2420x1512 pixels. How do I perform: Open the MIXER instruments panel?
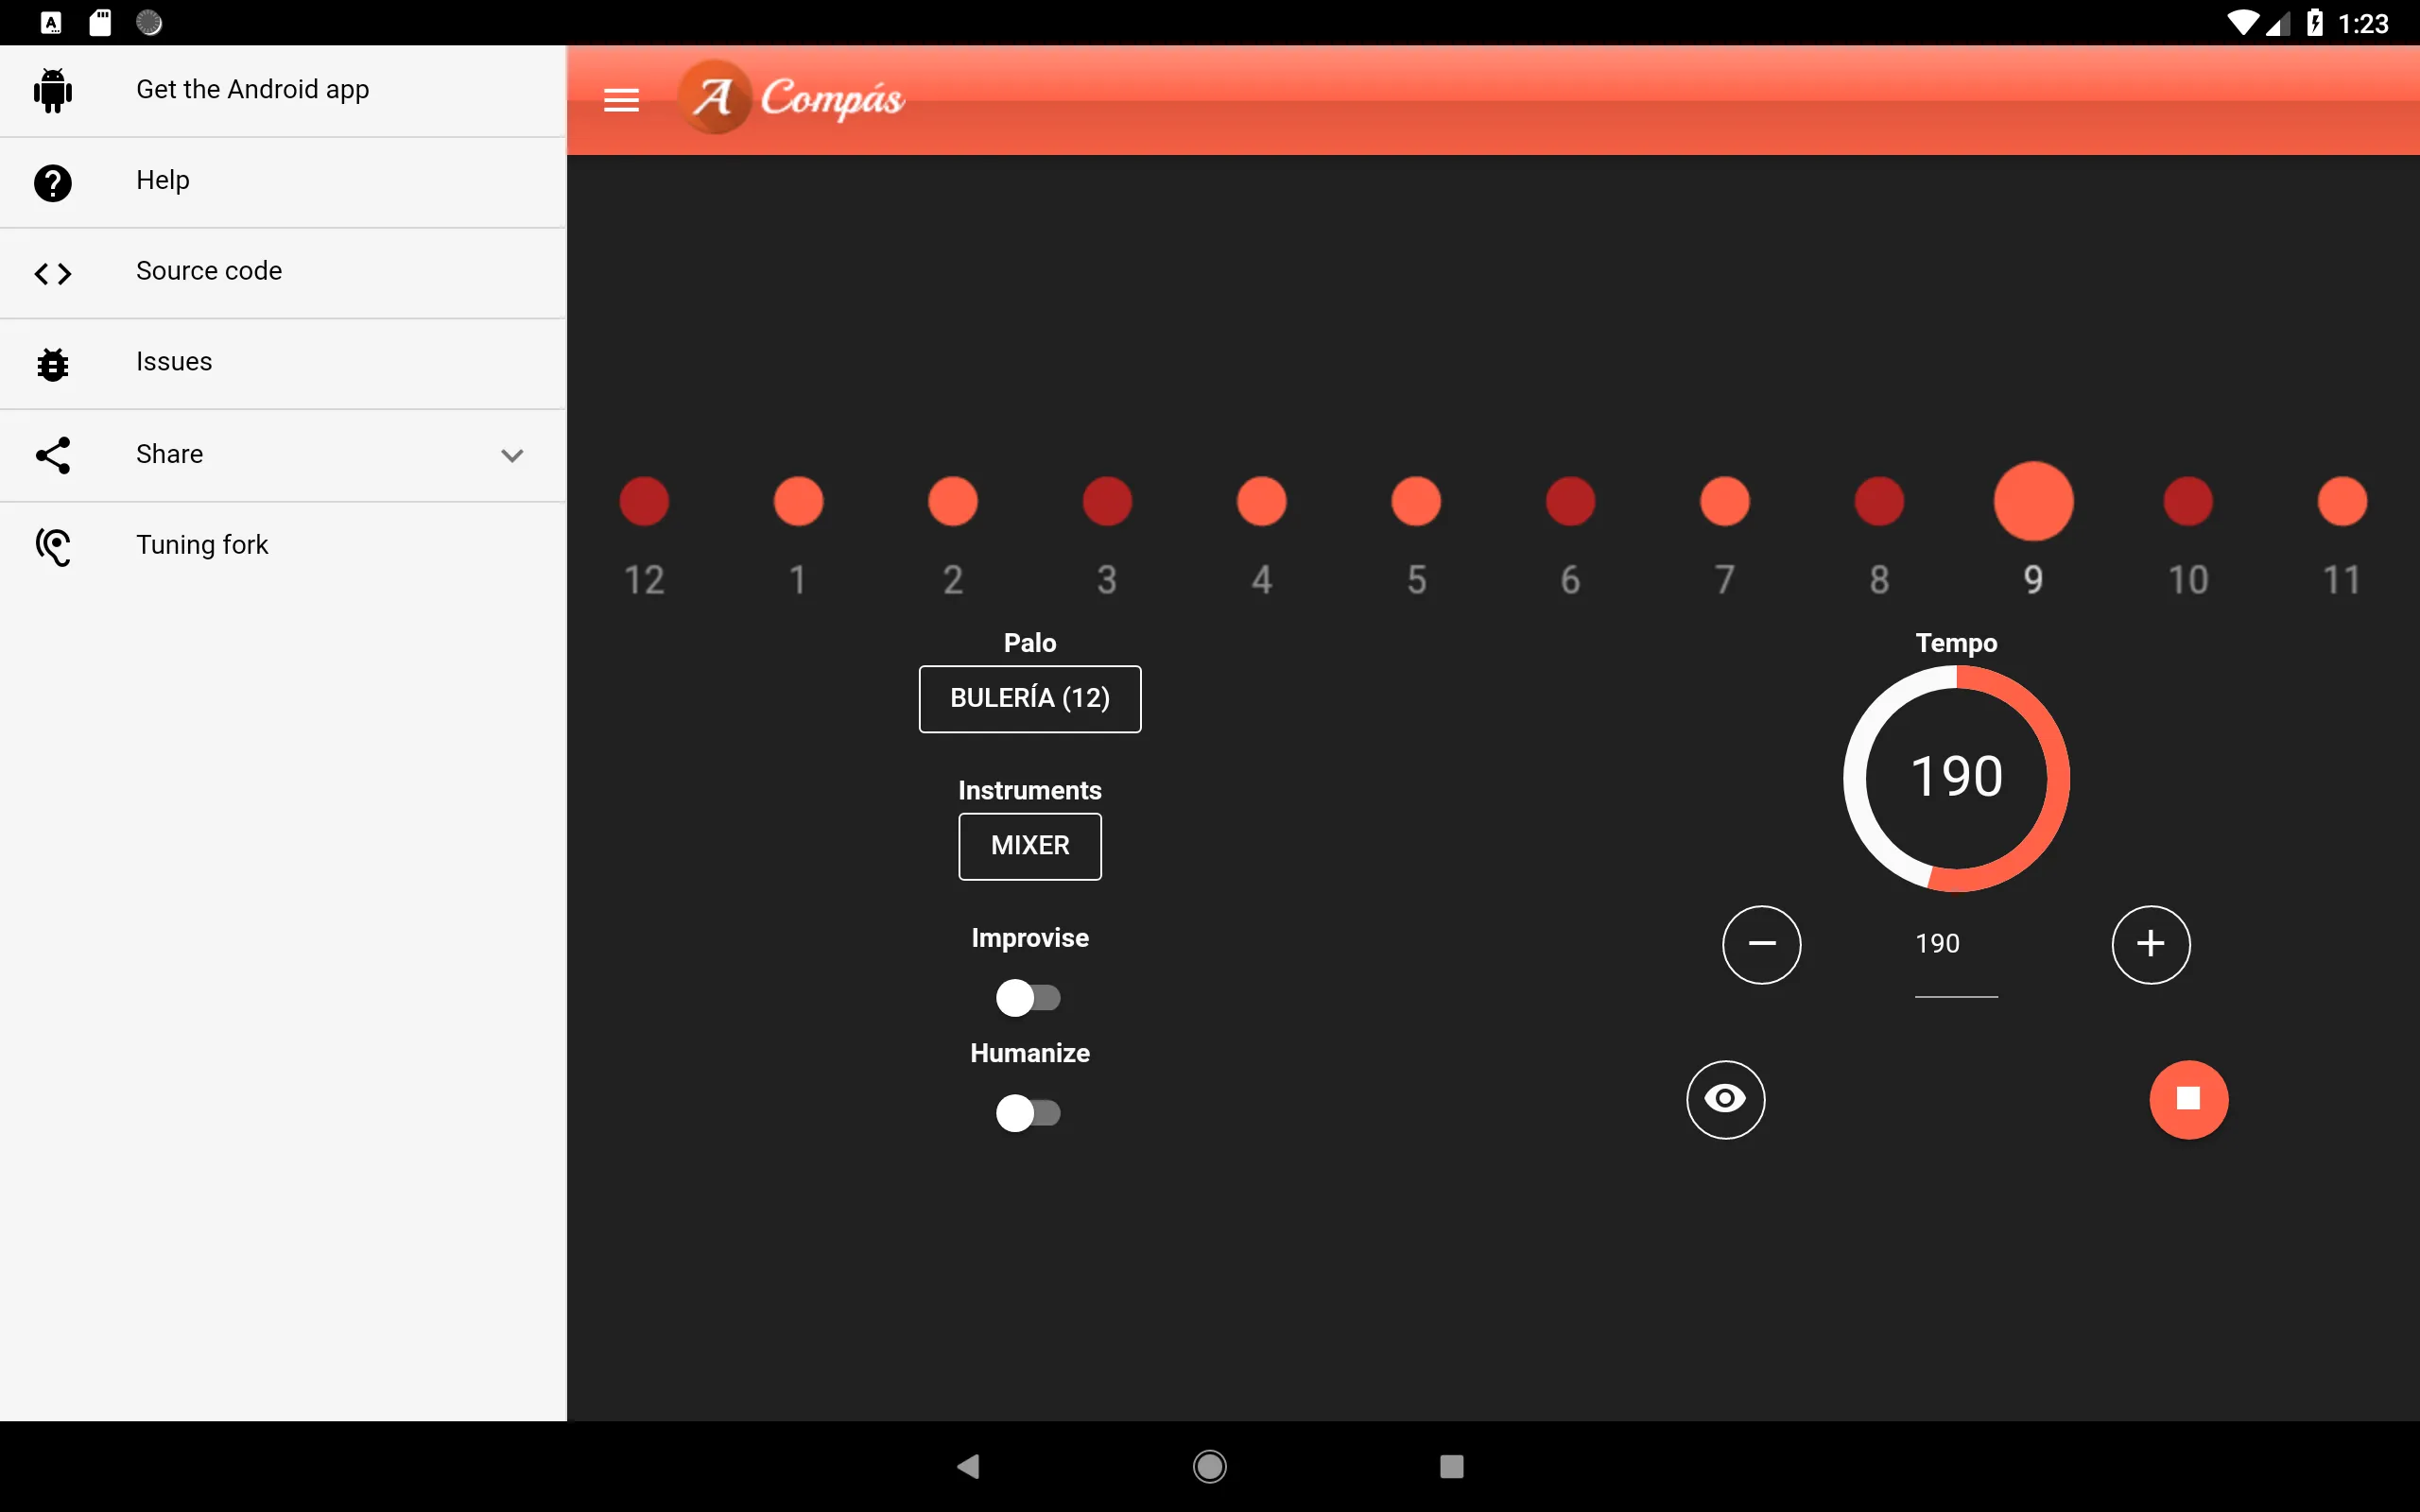click(x=1028, y=845)
